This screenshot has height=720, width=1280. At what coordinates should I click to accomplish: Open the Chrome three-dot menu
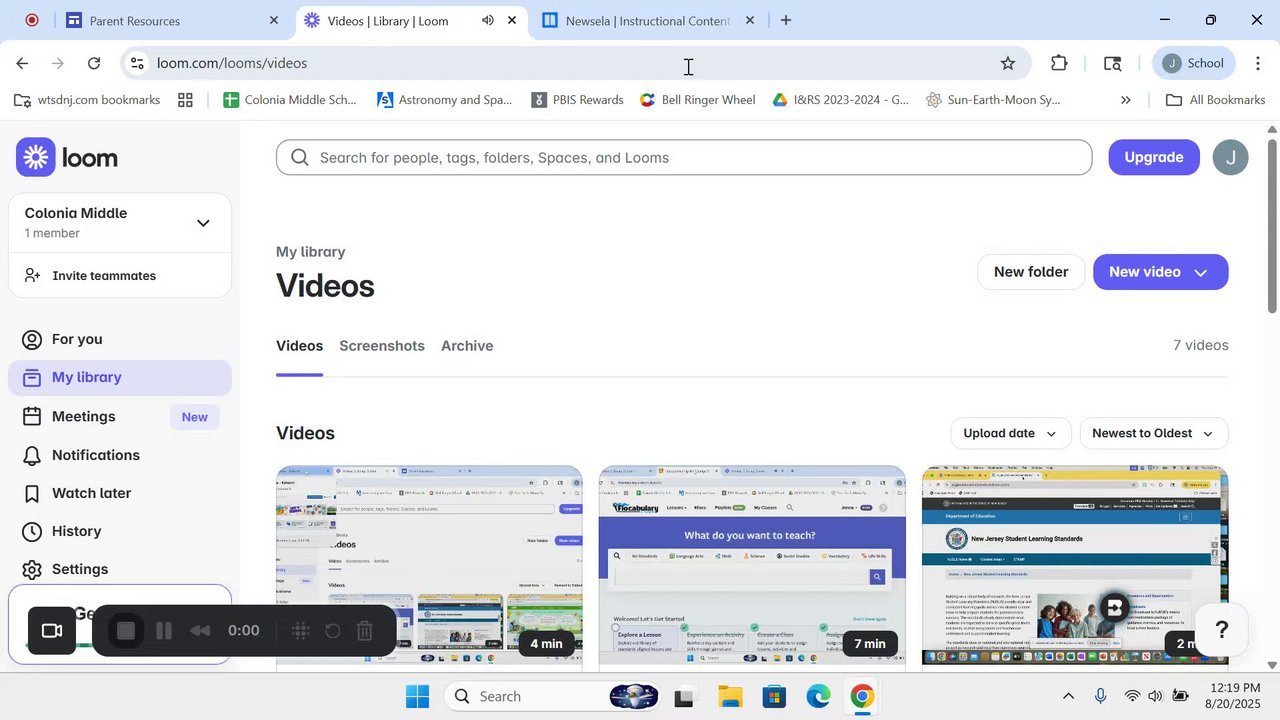pyautogui.click(x=1258, y=63)
